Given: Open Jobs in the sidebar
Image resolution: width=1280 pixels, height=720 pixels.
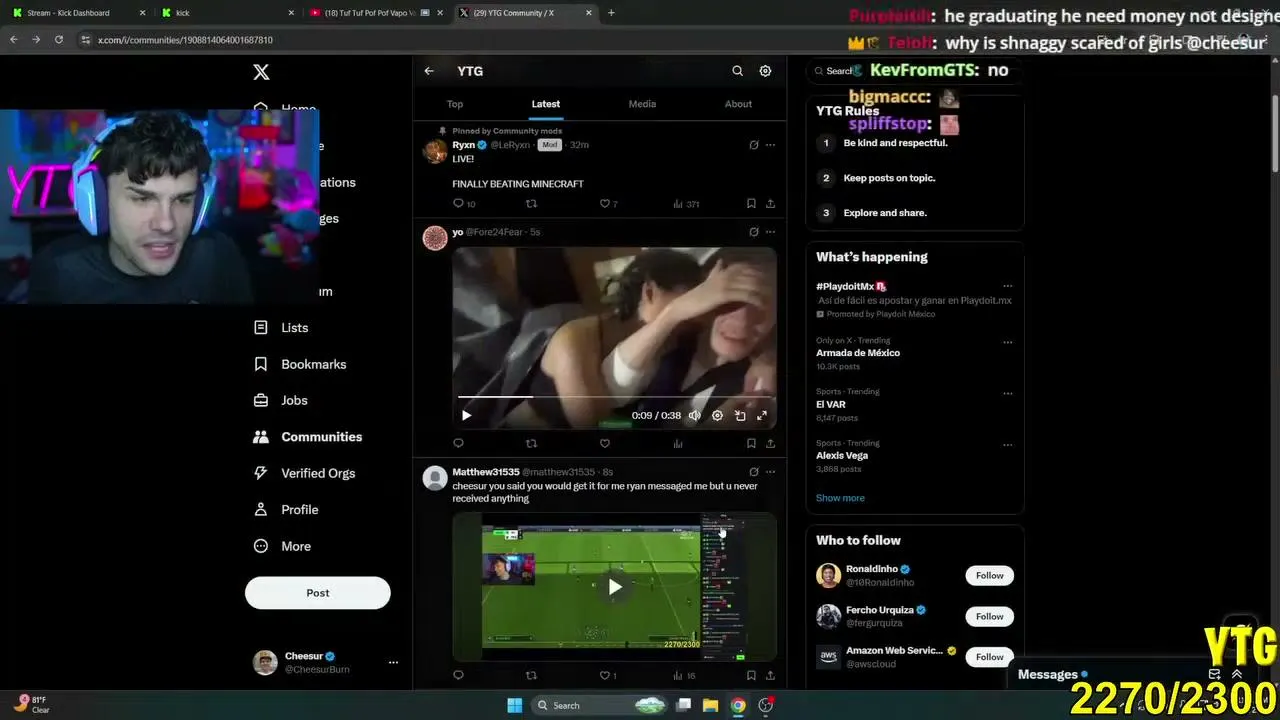Looking at the screenshot, I should (280, 400).
